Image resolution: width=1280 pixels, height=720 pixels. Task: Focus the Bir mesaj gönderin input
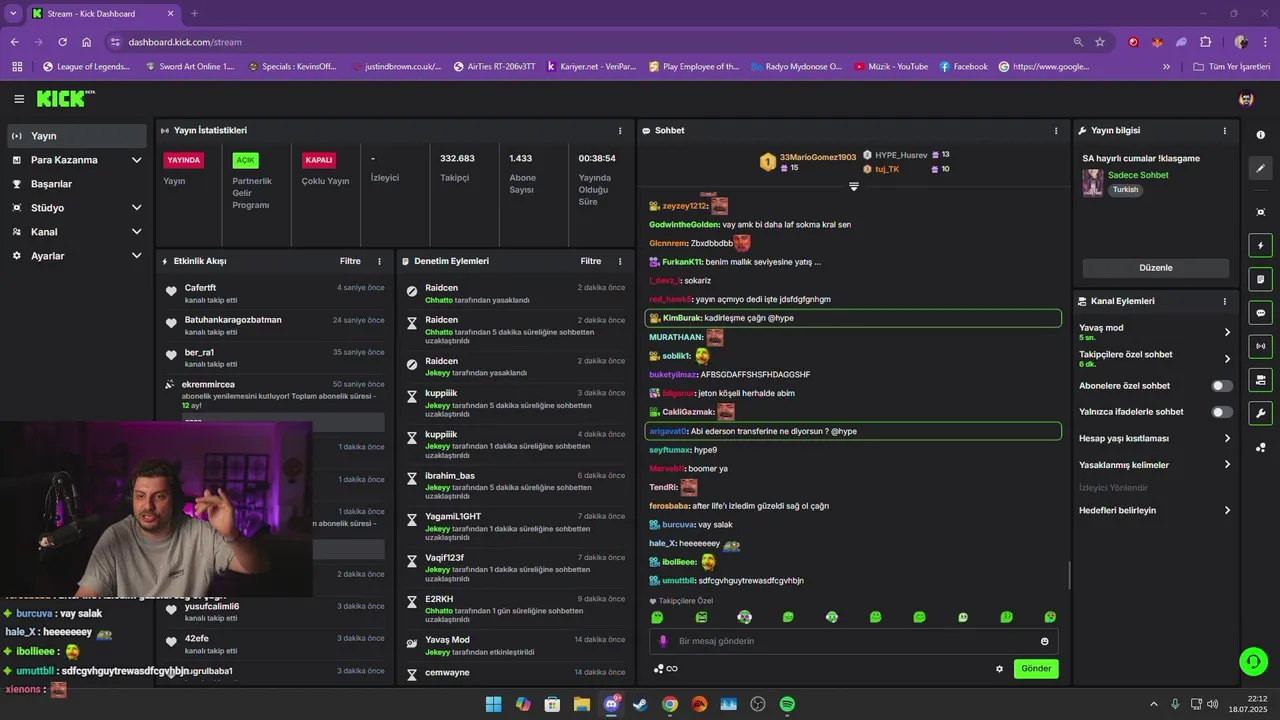coord(853,641)
